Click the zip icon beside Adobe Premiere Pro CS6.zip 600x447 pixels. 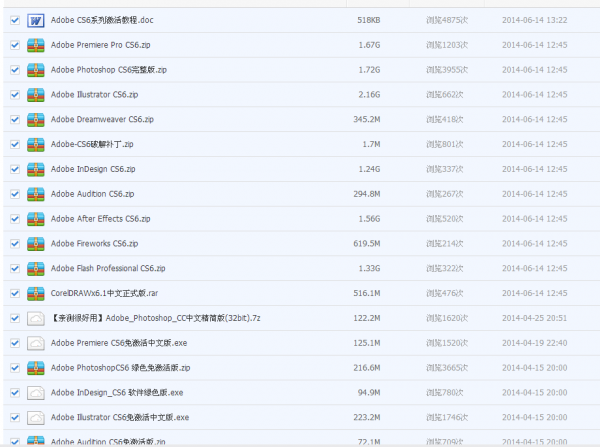click(36, 45)
